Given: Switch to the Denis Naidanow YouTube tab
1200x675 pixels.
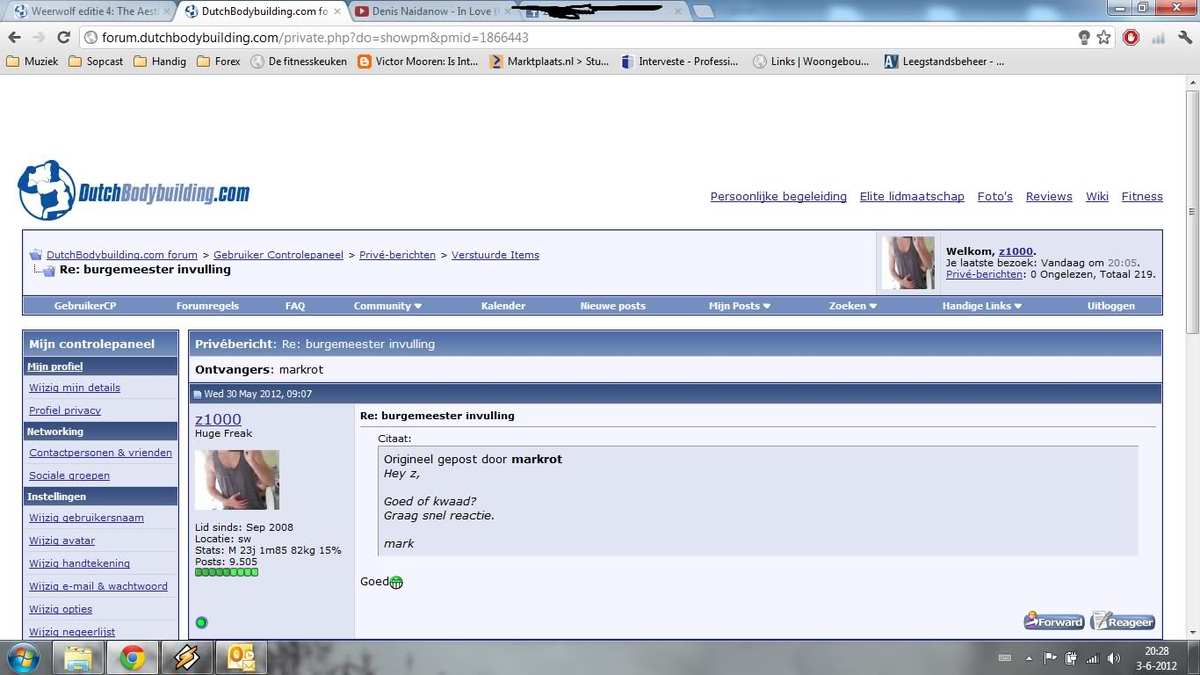Looking at the screenshot, I should (x=431, y=12).
